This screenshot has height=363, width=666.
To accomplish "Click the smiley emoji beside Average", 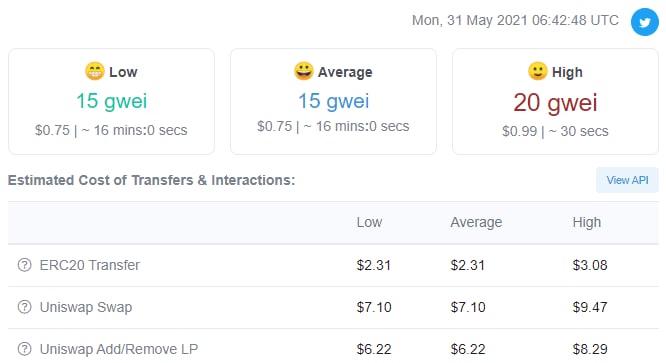I will coord(304,71).
